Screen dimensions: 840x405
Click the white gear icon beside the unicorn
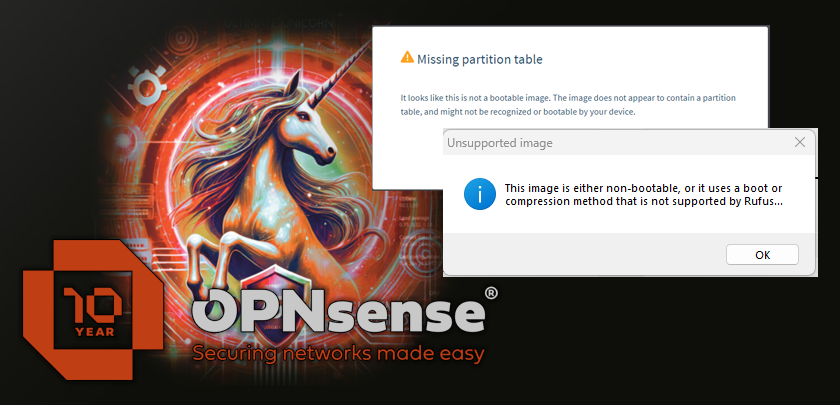146,86
